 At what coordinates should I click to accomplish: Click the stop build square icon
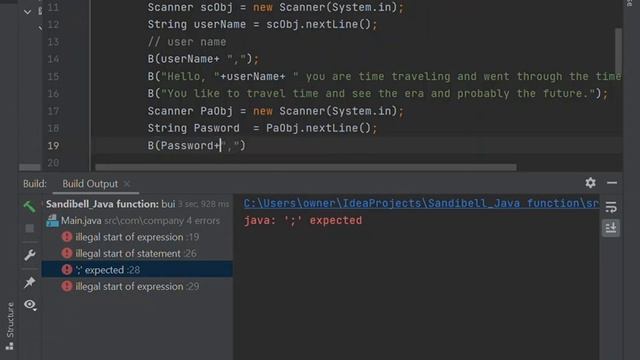pyautogui.click(x=29, y=229)
